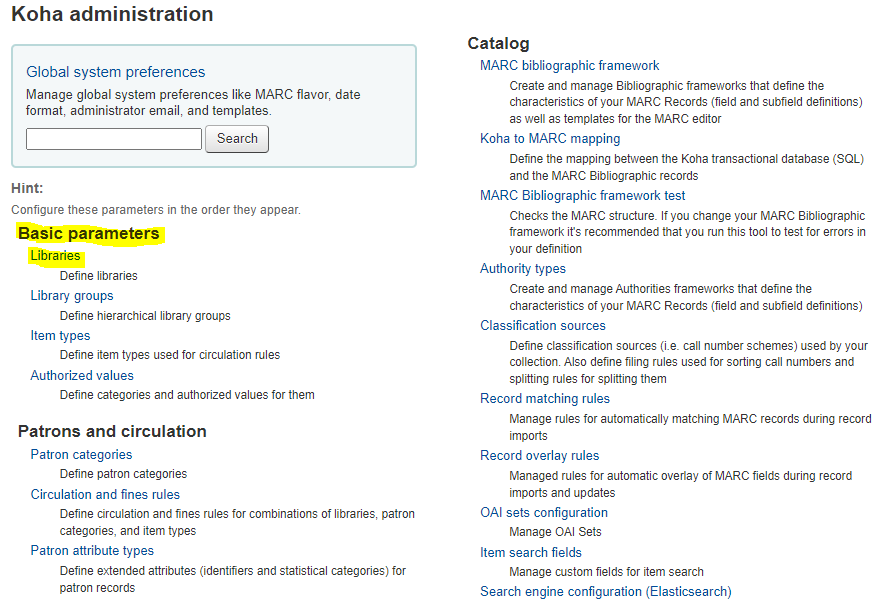This screenshot has height=602, width=887.
Task: Open OAI sets configuration
Action: coord(544,513)
